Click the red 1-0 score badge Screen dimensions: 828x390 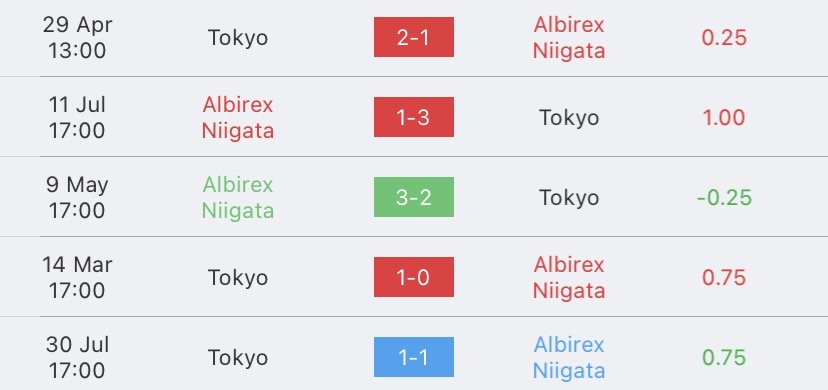click(413, 277)
